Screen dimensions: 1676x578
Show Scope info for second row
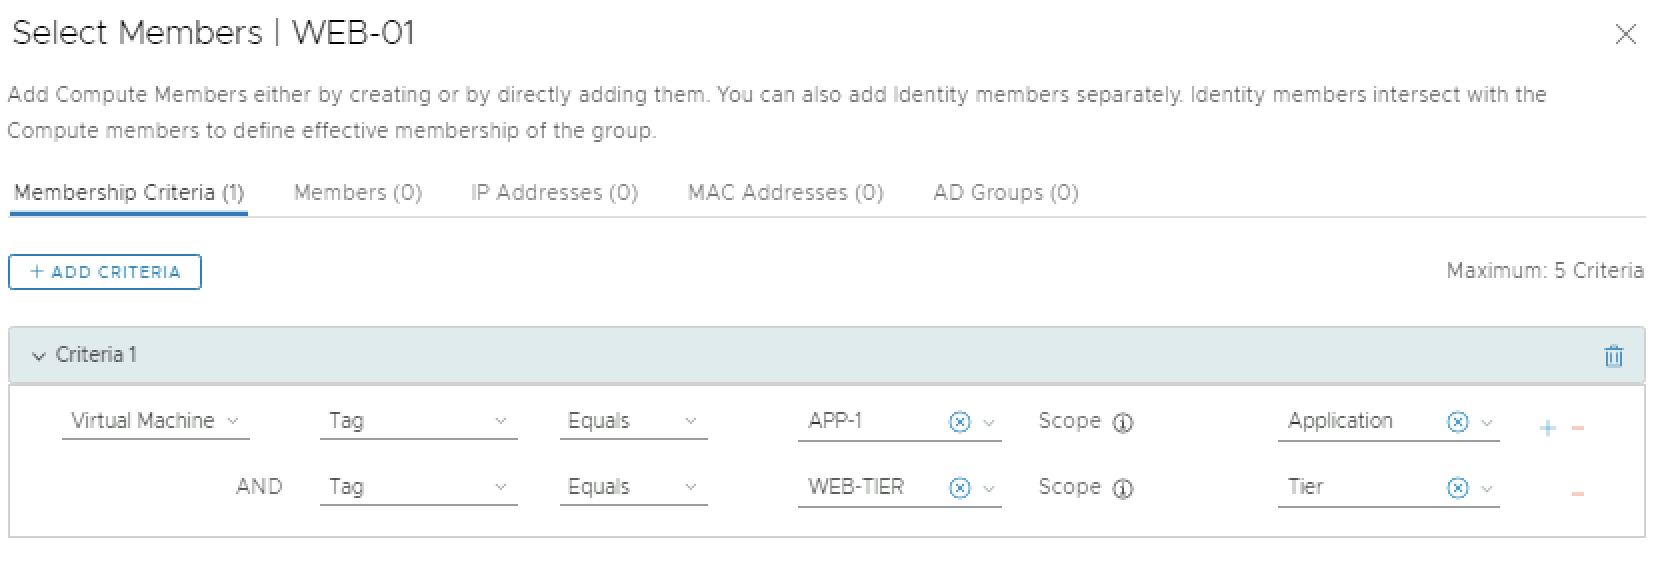tap(1123, 489)
